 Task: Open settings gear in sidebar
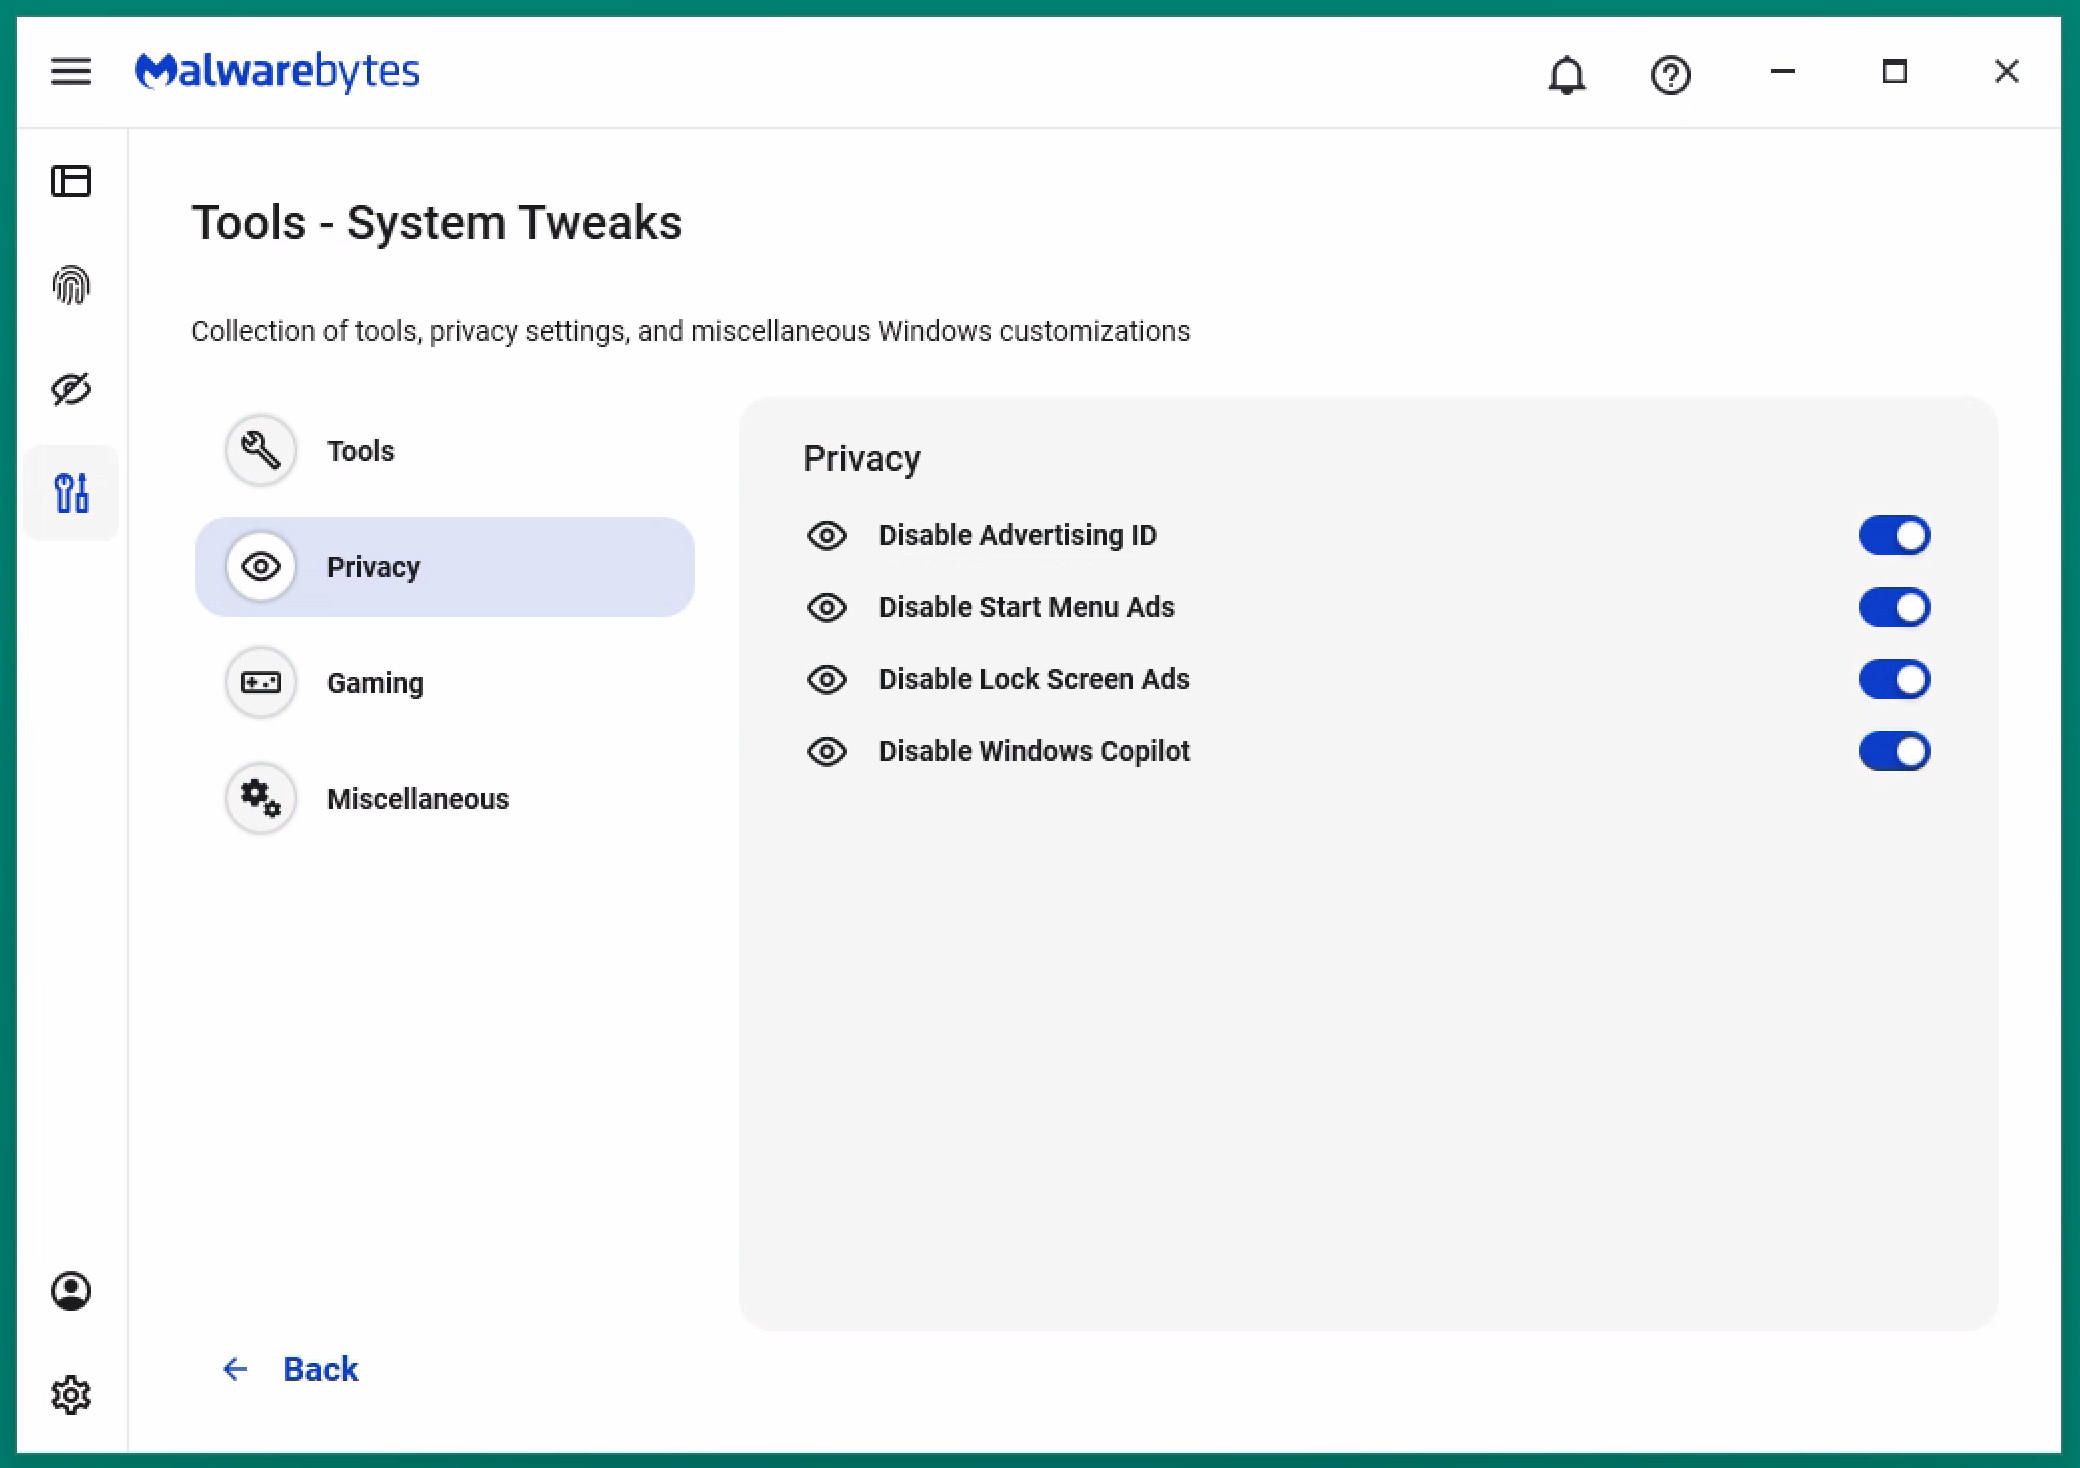pyautogui.click(x=70, y=1394)
